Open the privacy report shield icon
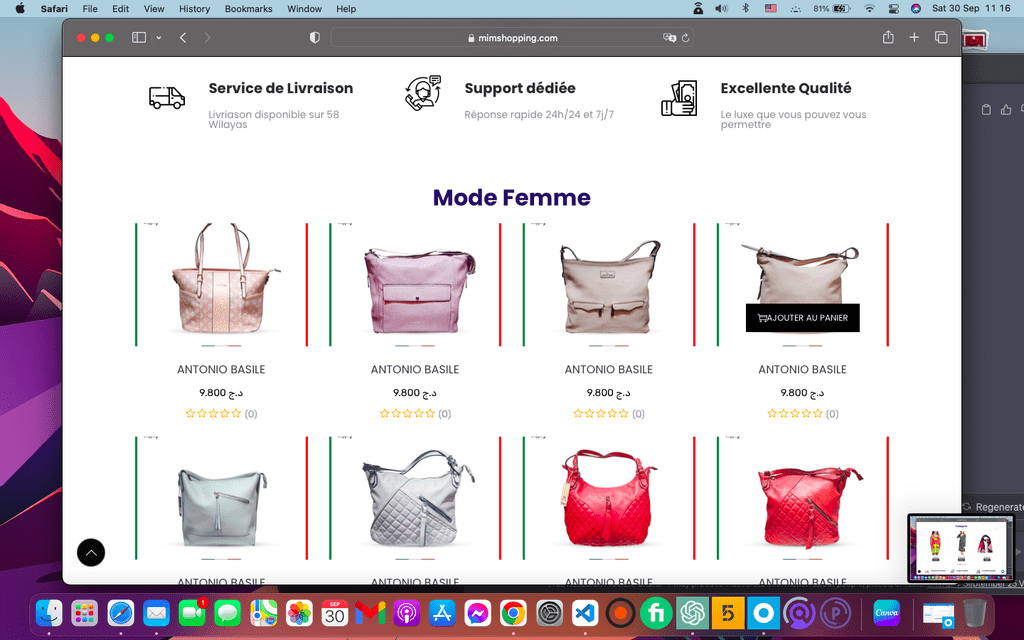This screenshot has width=1024, height=640. (315, 38)
